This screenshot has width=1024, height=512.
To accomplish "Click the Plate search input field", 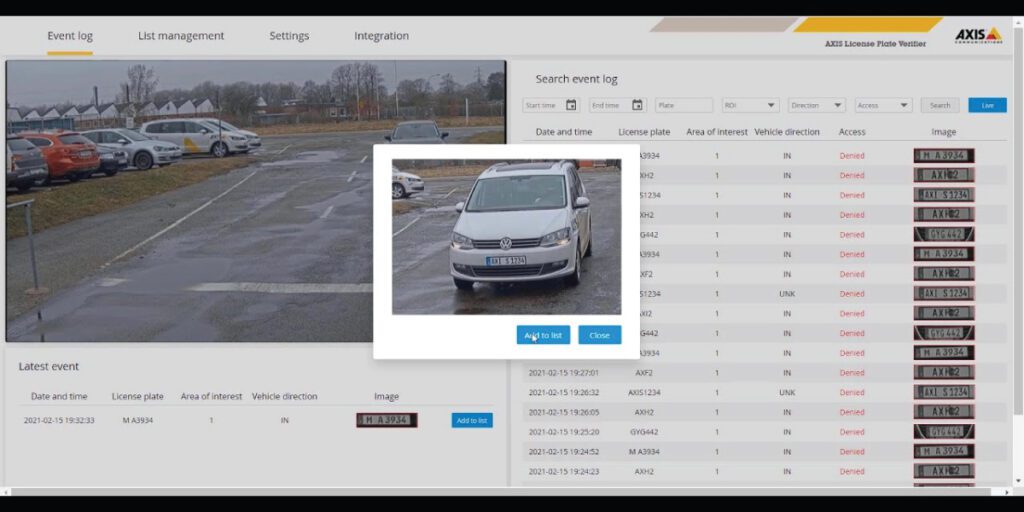I will point(684,105).
